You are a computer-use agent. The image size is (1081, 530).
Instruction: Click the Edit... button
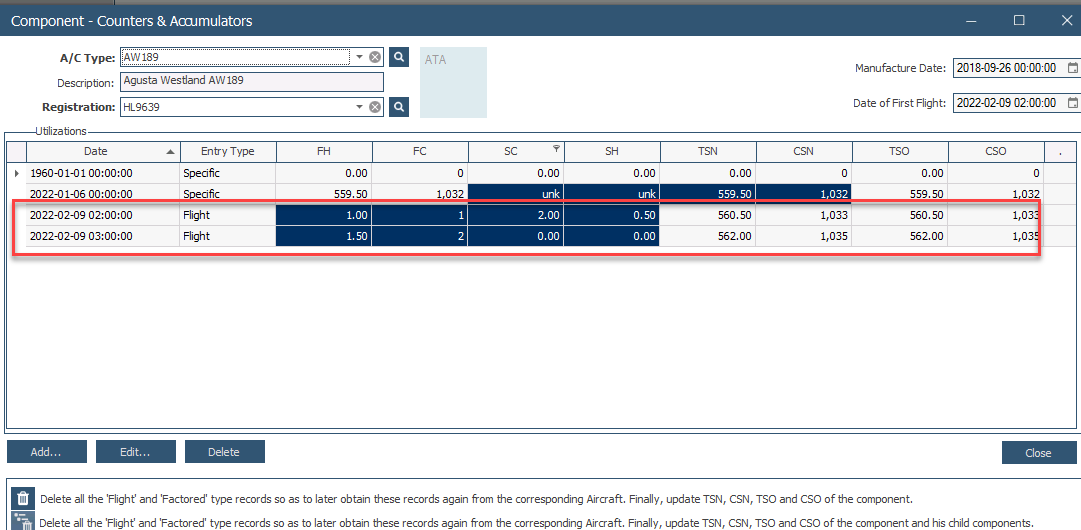click(x=135, y=452)
